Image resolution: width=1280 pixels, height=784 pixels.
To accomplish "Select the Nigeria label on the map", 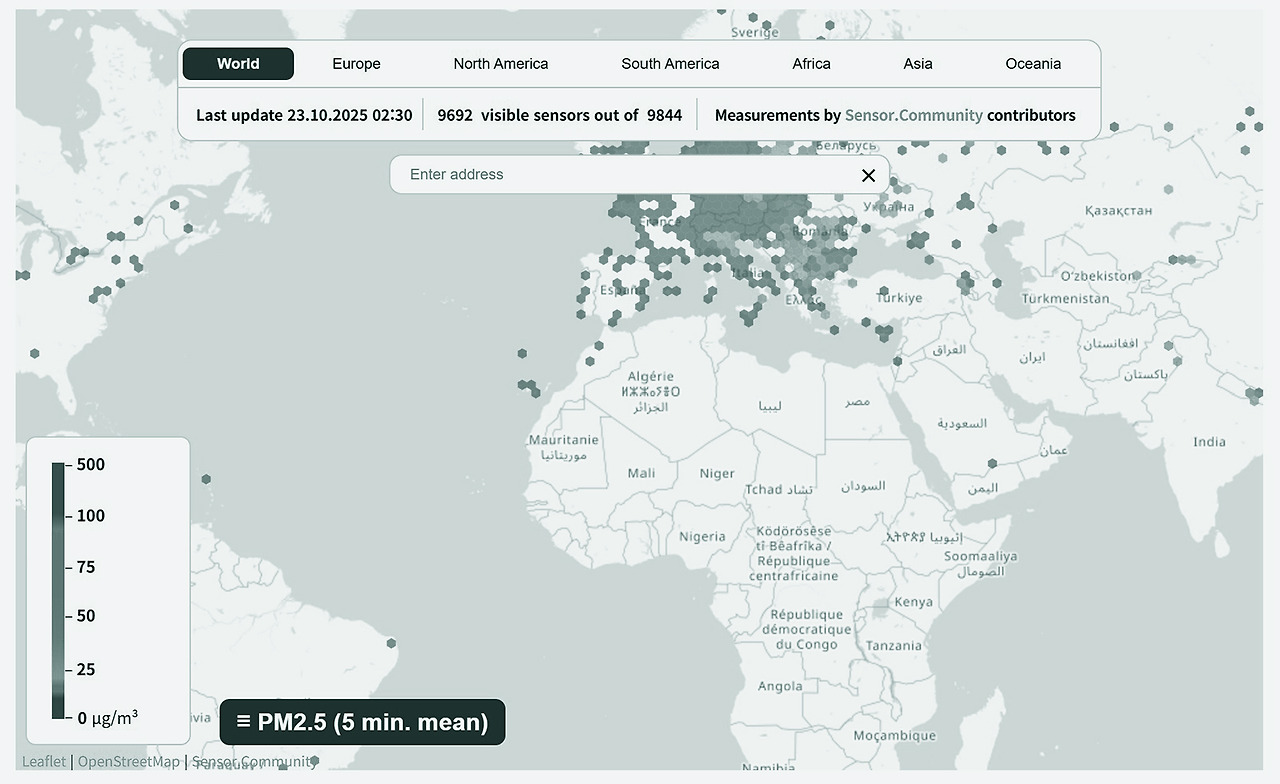I will point(702,537).
